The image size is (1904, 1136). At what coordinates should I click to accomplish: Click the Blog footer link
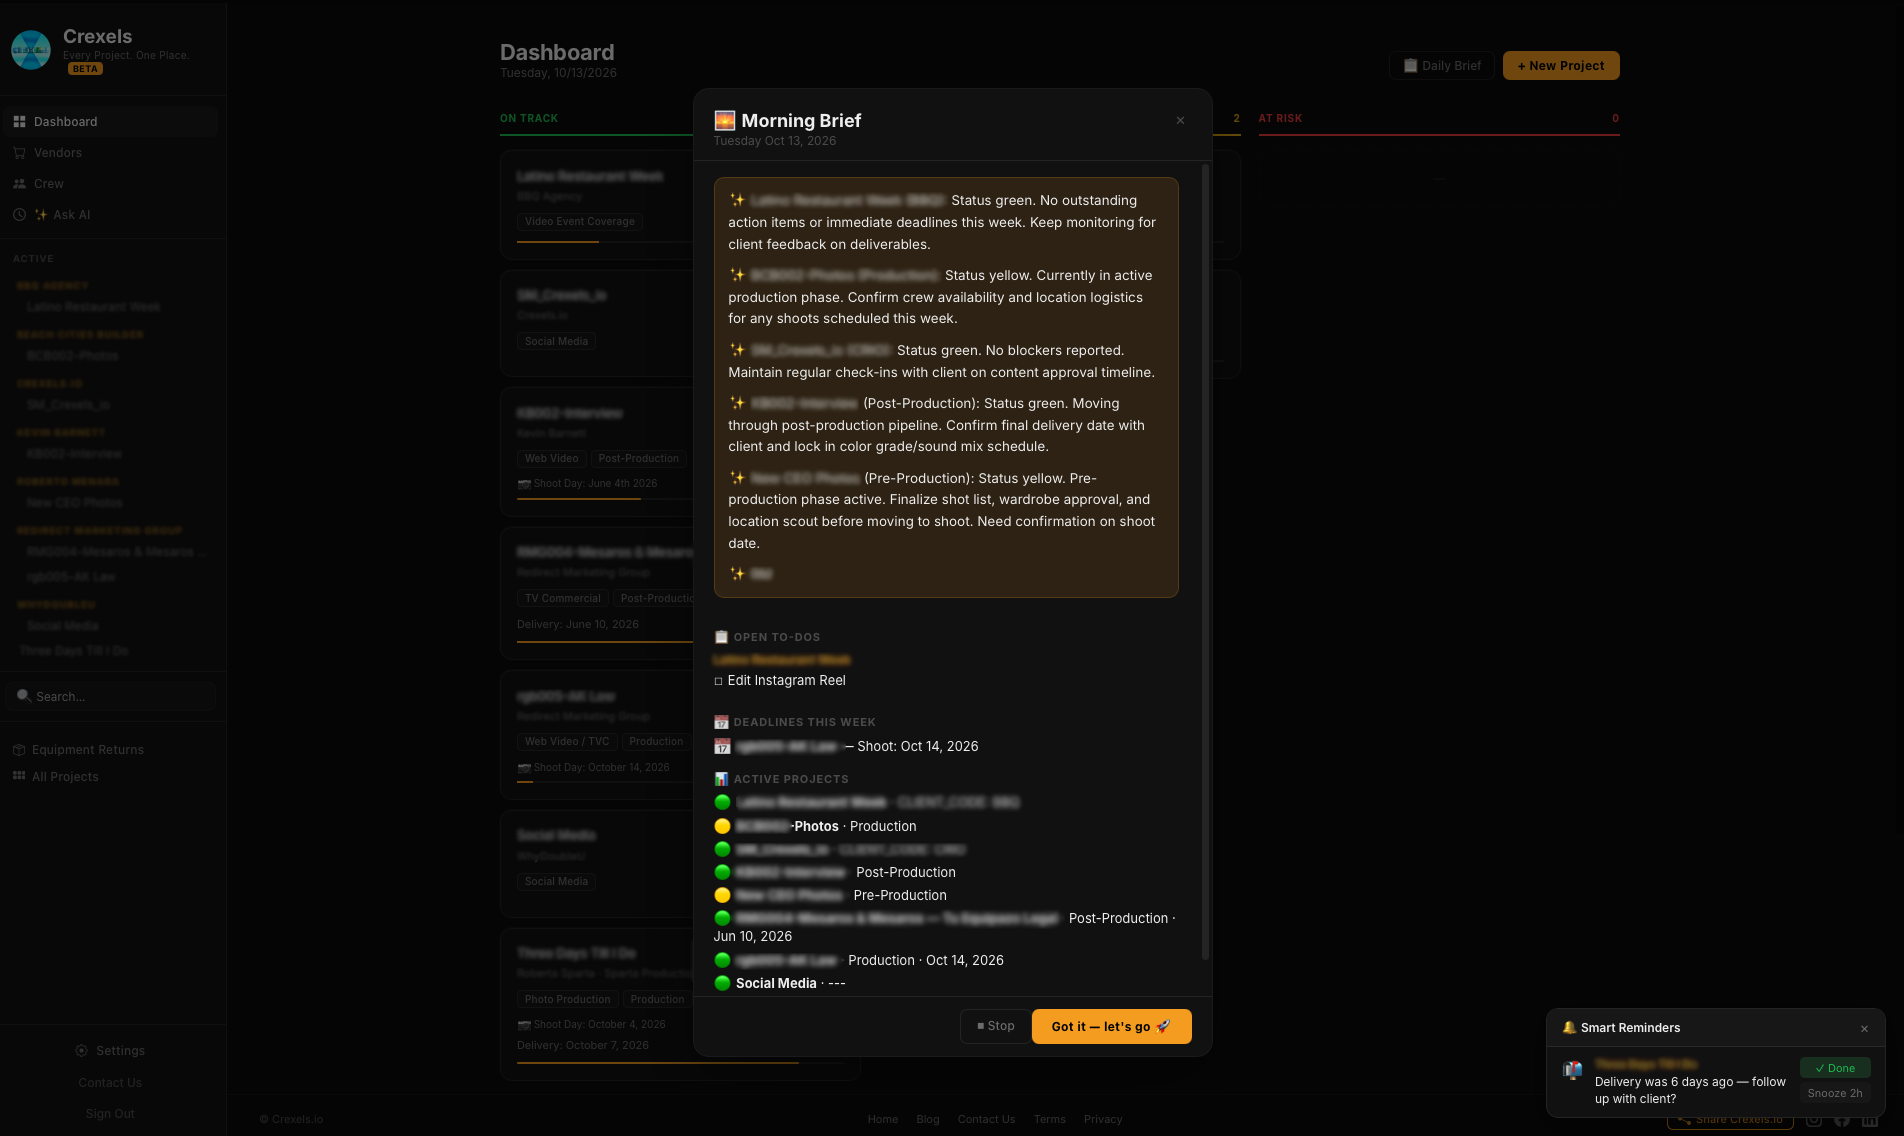point(928,1120)
